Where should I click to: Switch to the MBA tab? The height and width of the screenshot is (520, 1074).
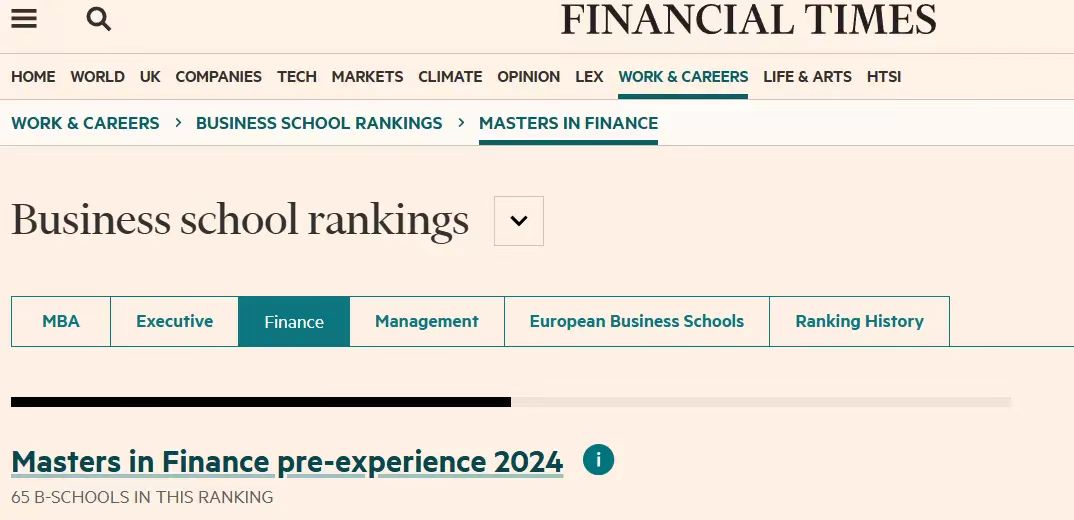point(61,321)
